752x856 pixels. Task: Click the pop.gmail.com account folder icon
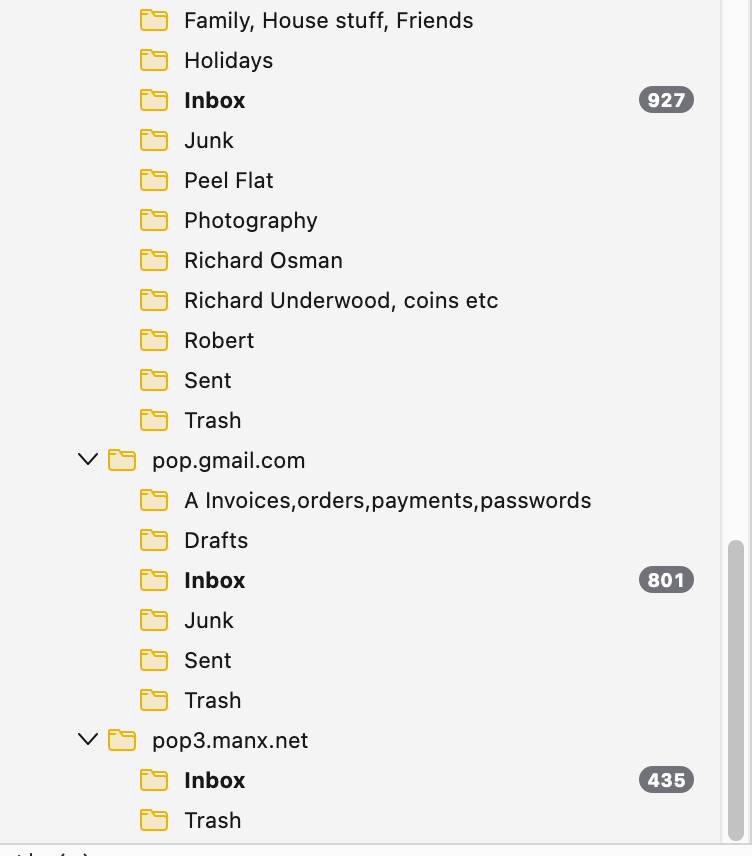(121, 460)
